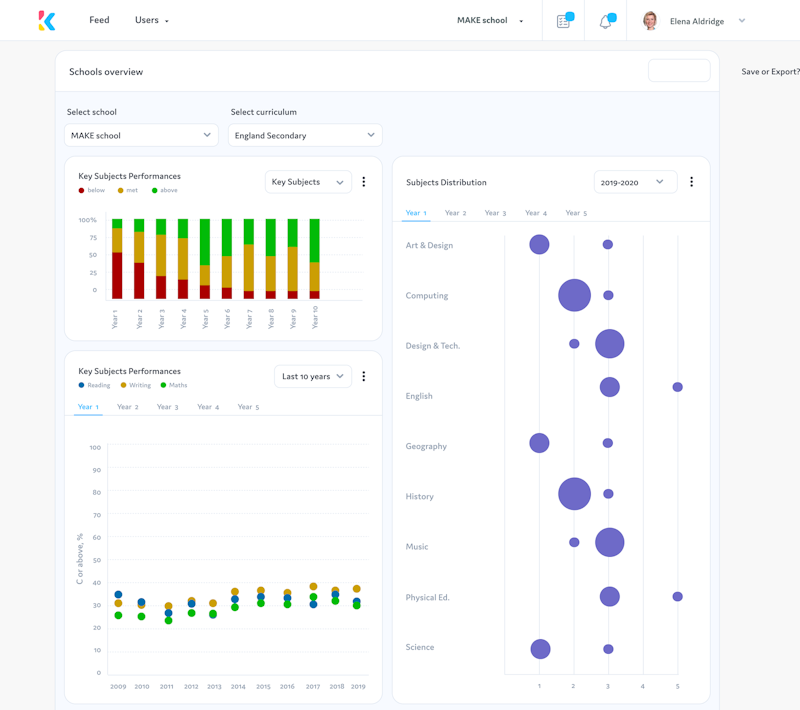Toggle the 'Reading' legend series
800x710 pixels.
point(94,385)
